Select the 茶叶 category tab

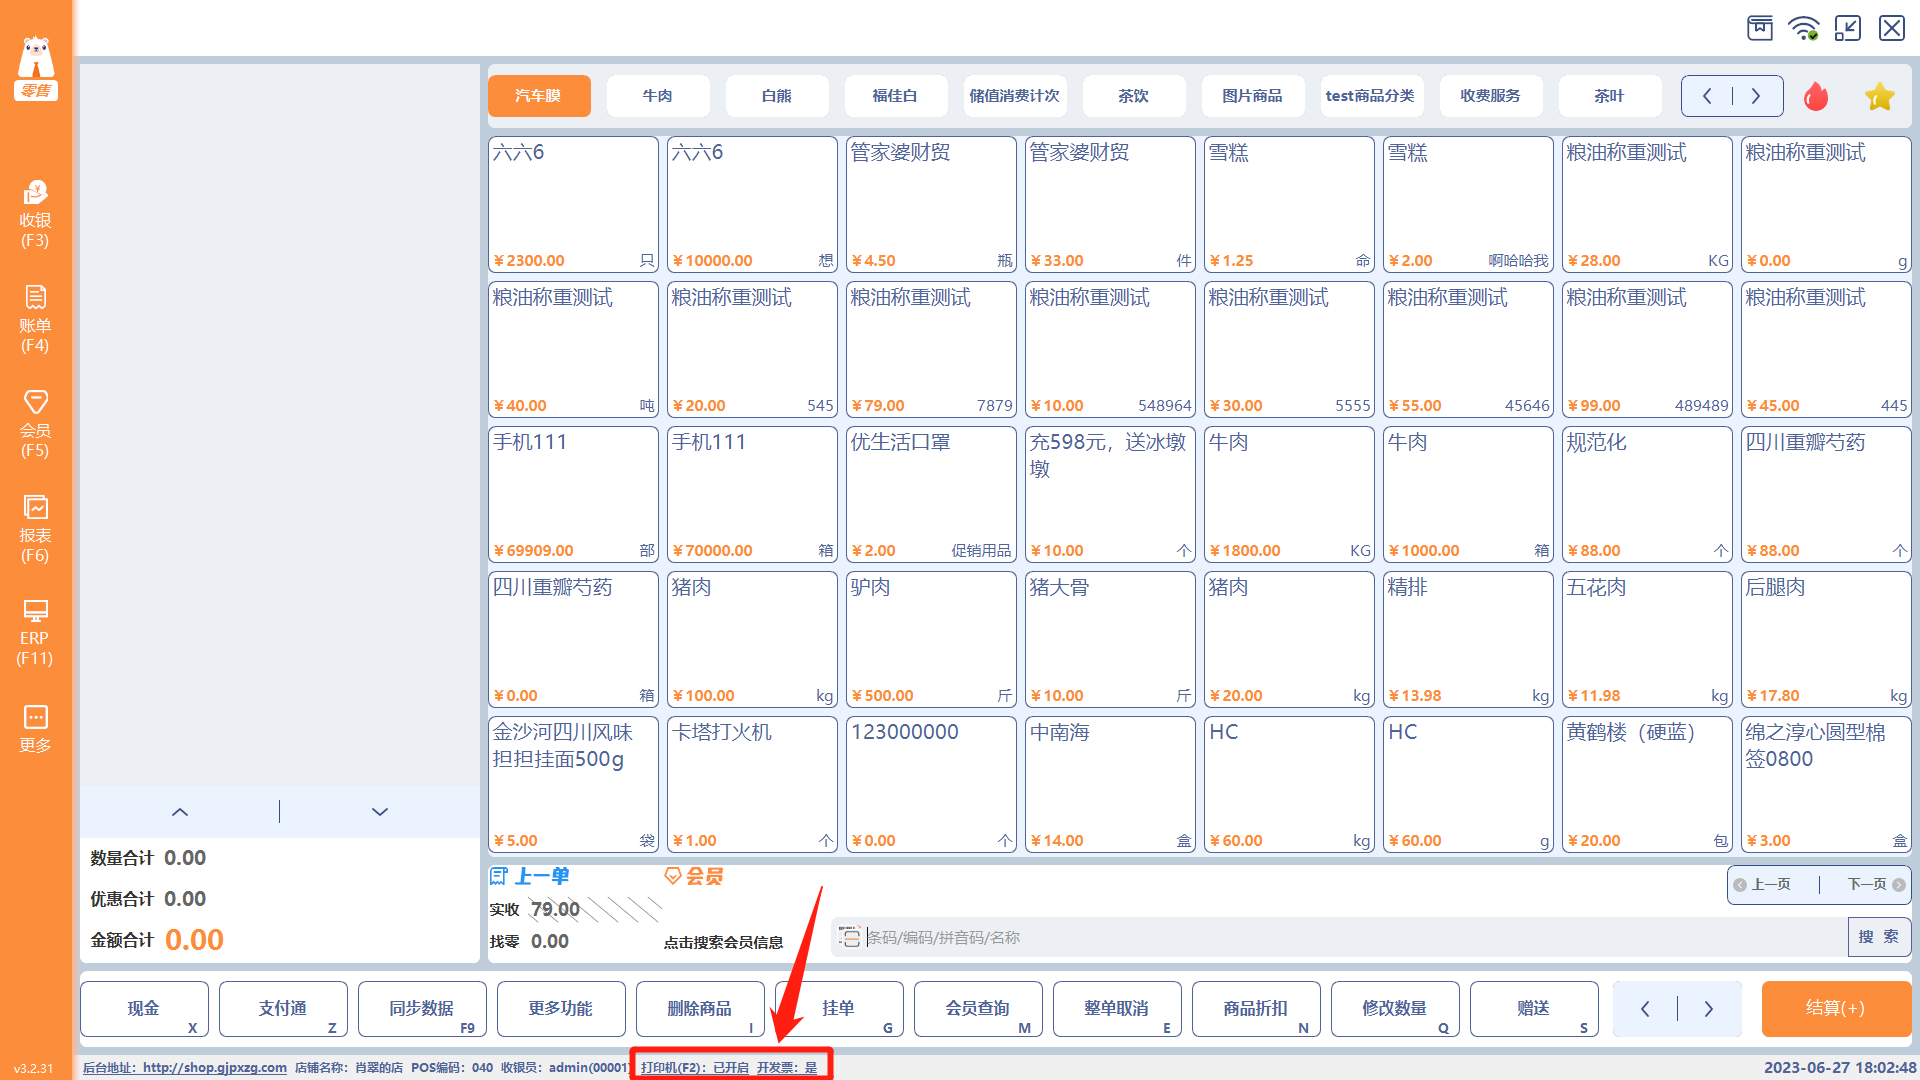[1610, 96]
